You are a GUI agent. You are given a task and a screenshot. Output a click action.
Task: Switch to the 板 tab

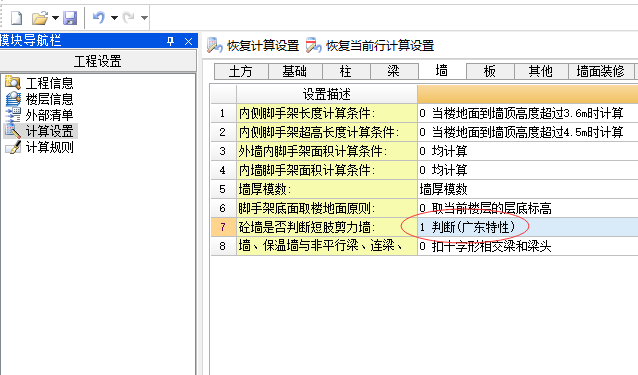pyautogui.click(x=490, y=72)
